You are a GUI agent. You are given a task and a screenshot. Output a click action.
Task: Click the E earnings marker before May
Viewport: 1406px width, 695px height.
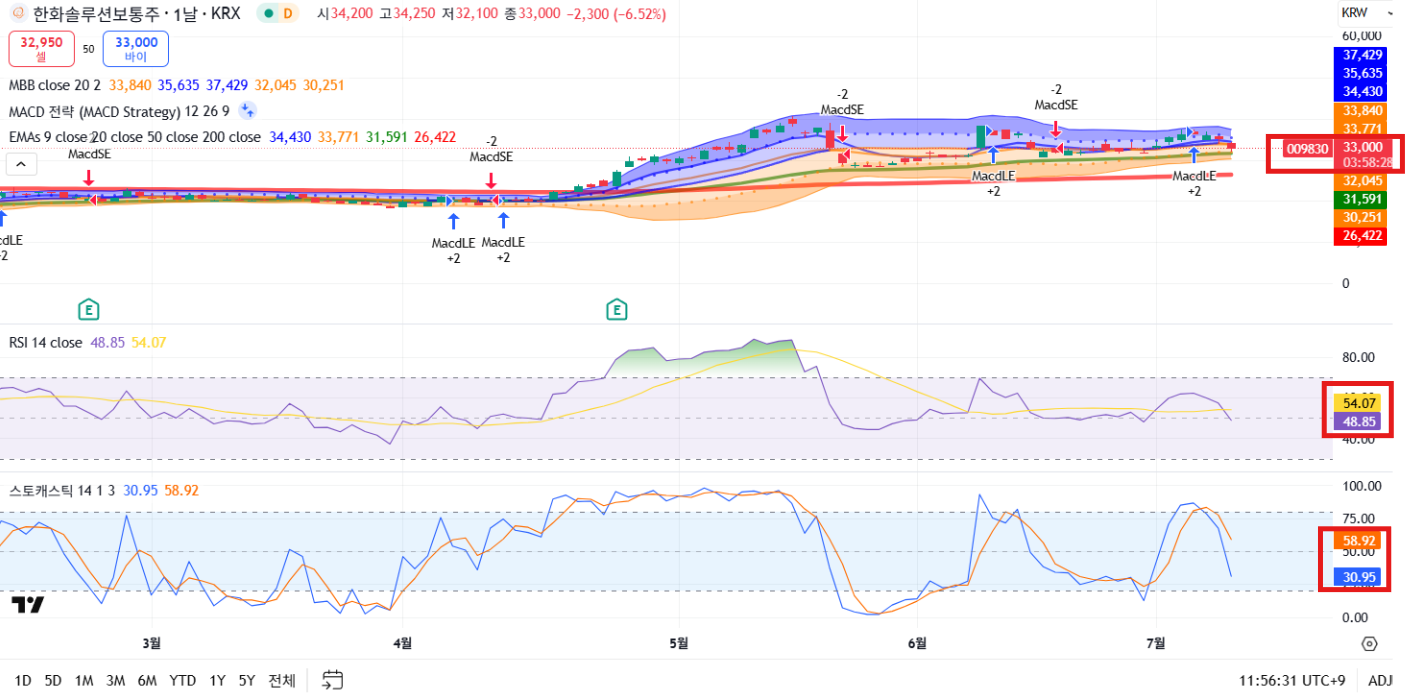tap(616, 309)
